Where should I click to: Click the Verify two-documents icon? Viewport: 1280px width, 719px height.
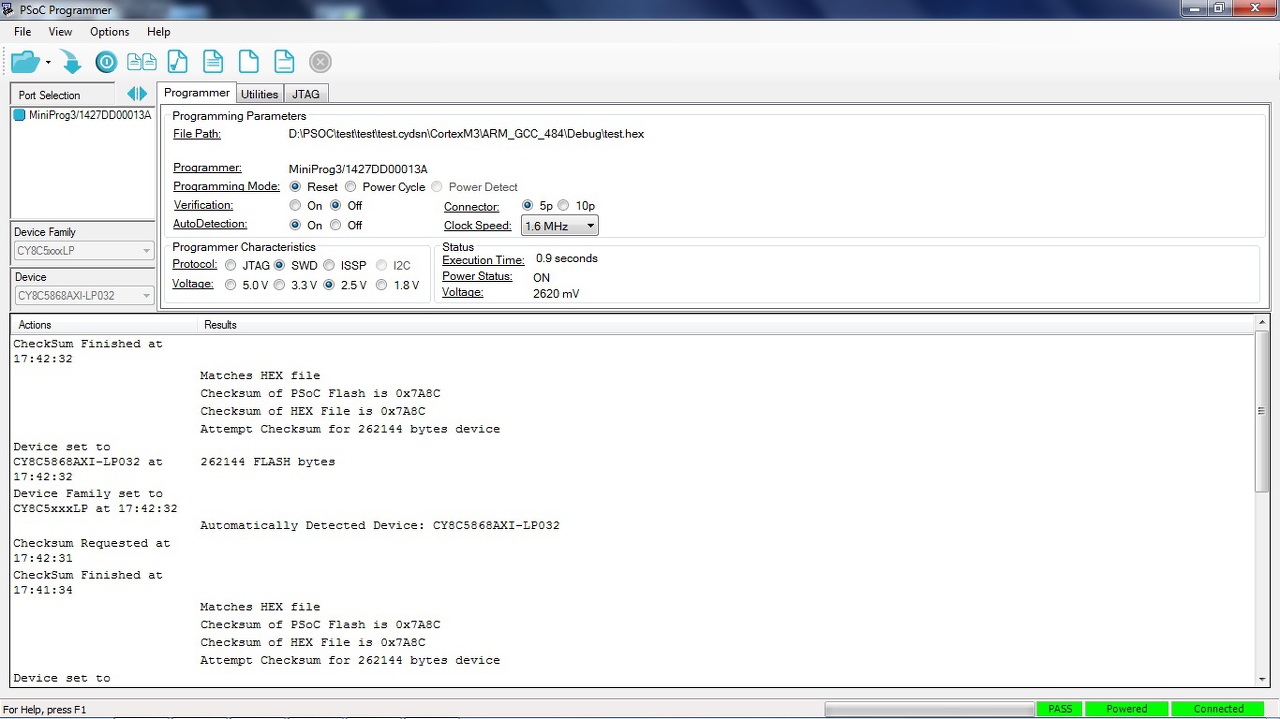(141, 62)
